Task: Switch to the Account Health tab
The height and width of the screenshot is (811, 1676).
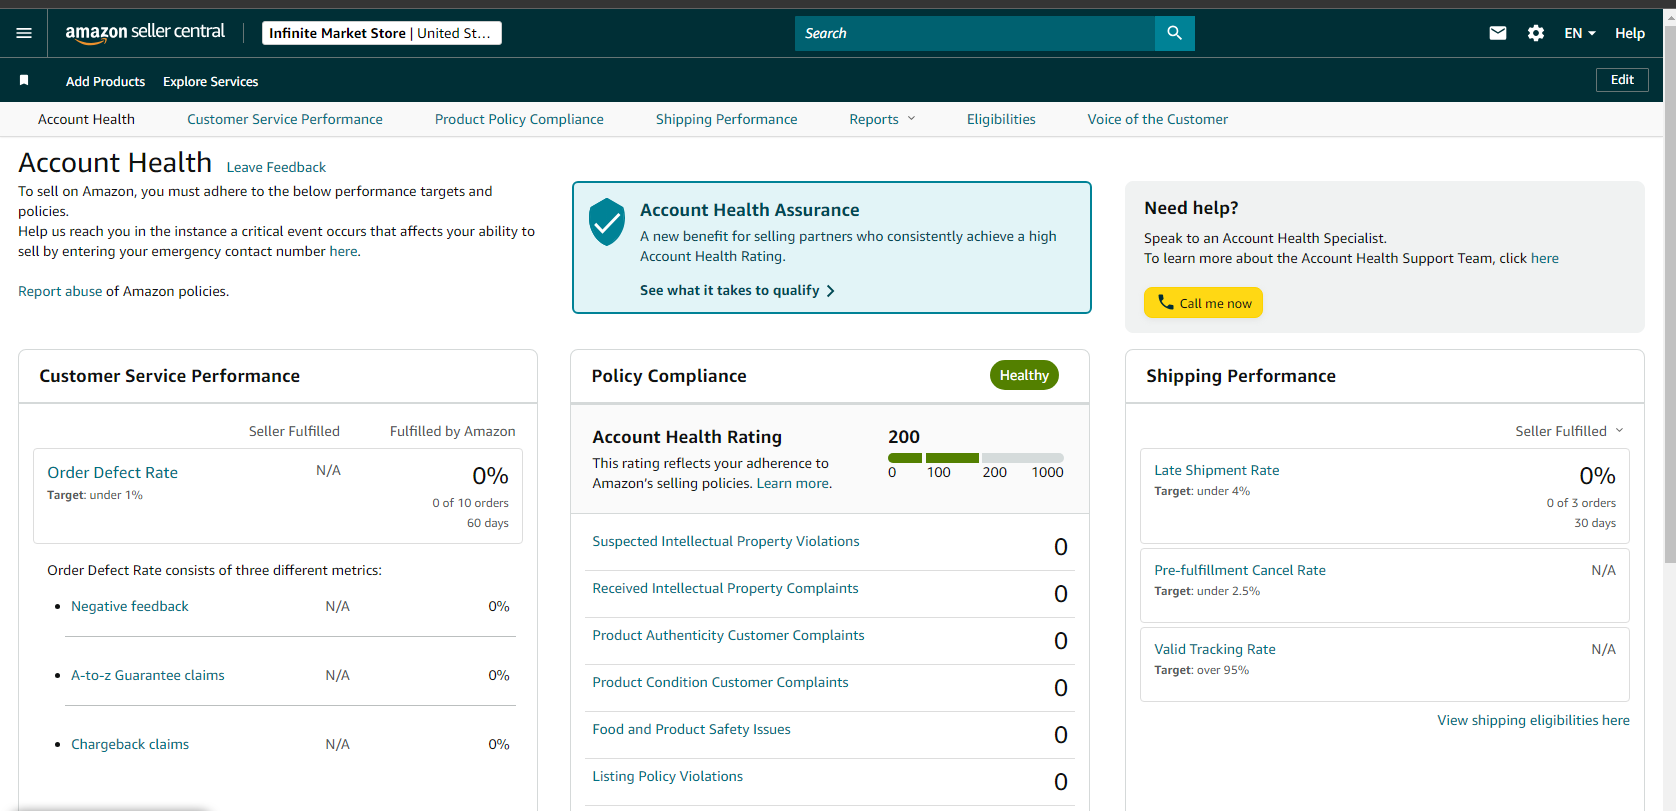Action: [x=86, y=119]
